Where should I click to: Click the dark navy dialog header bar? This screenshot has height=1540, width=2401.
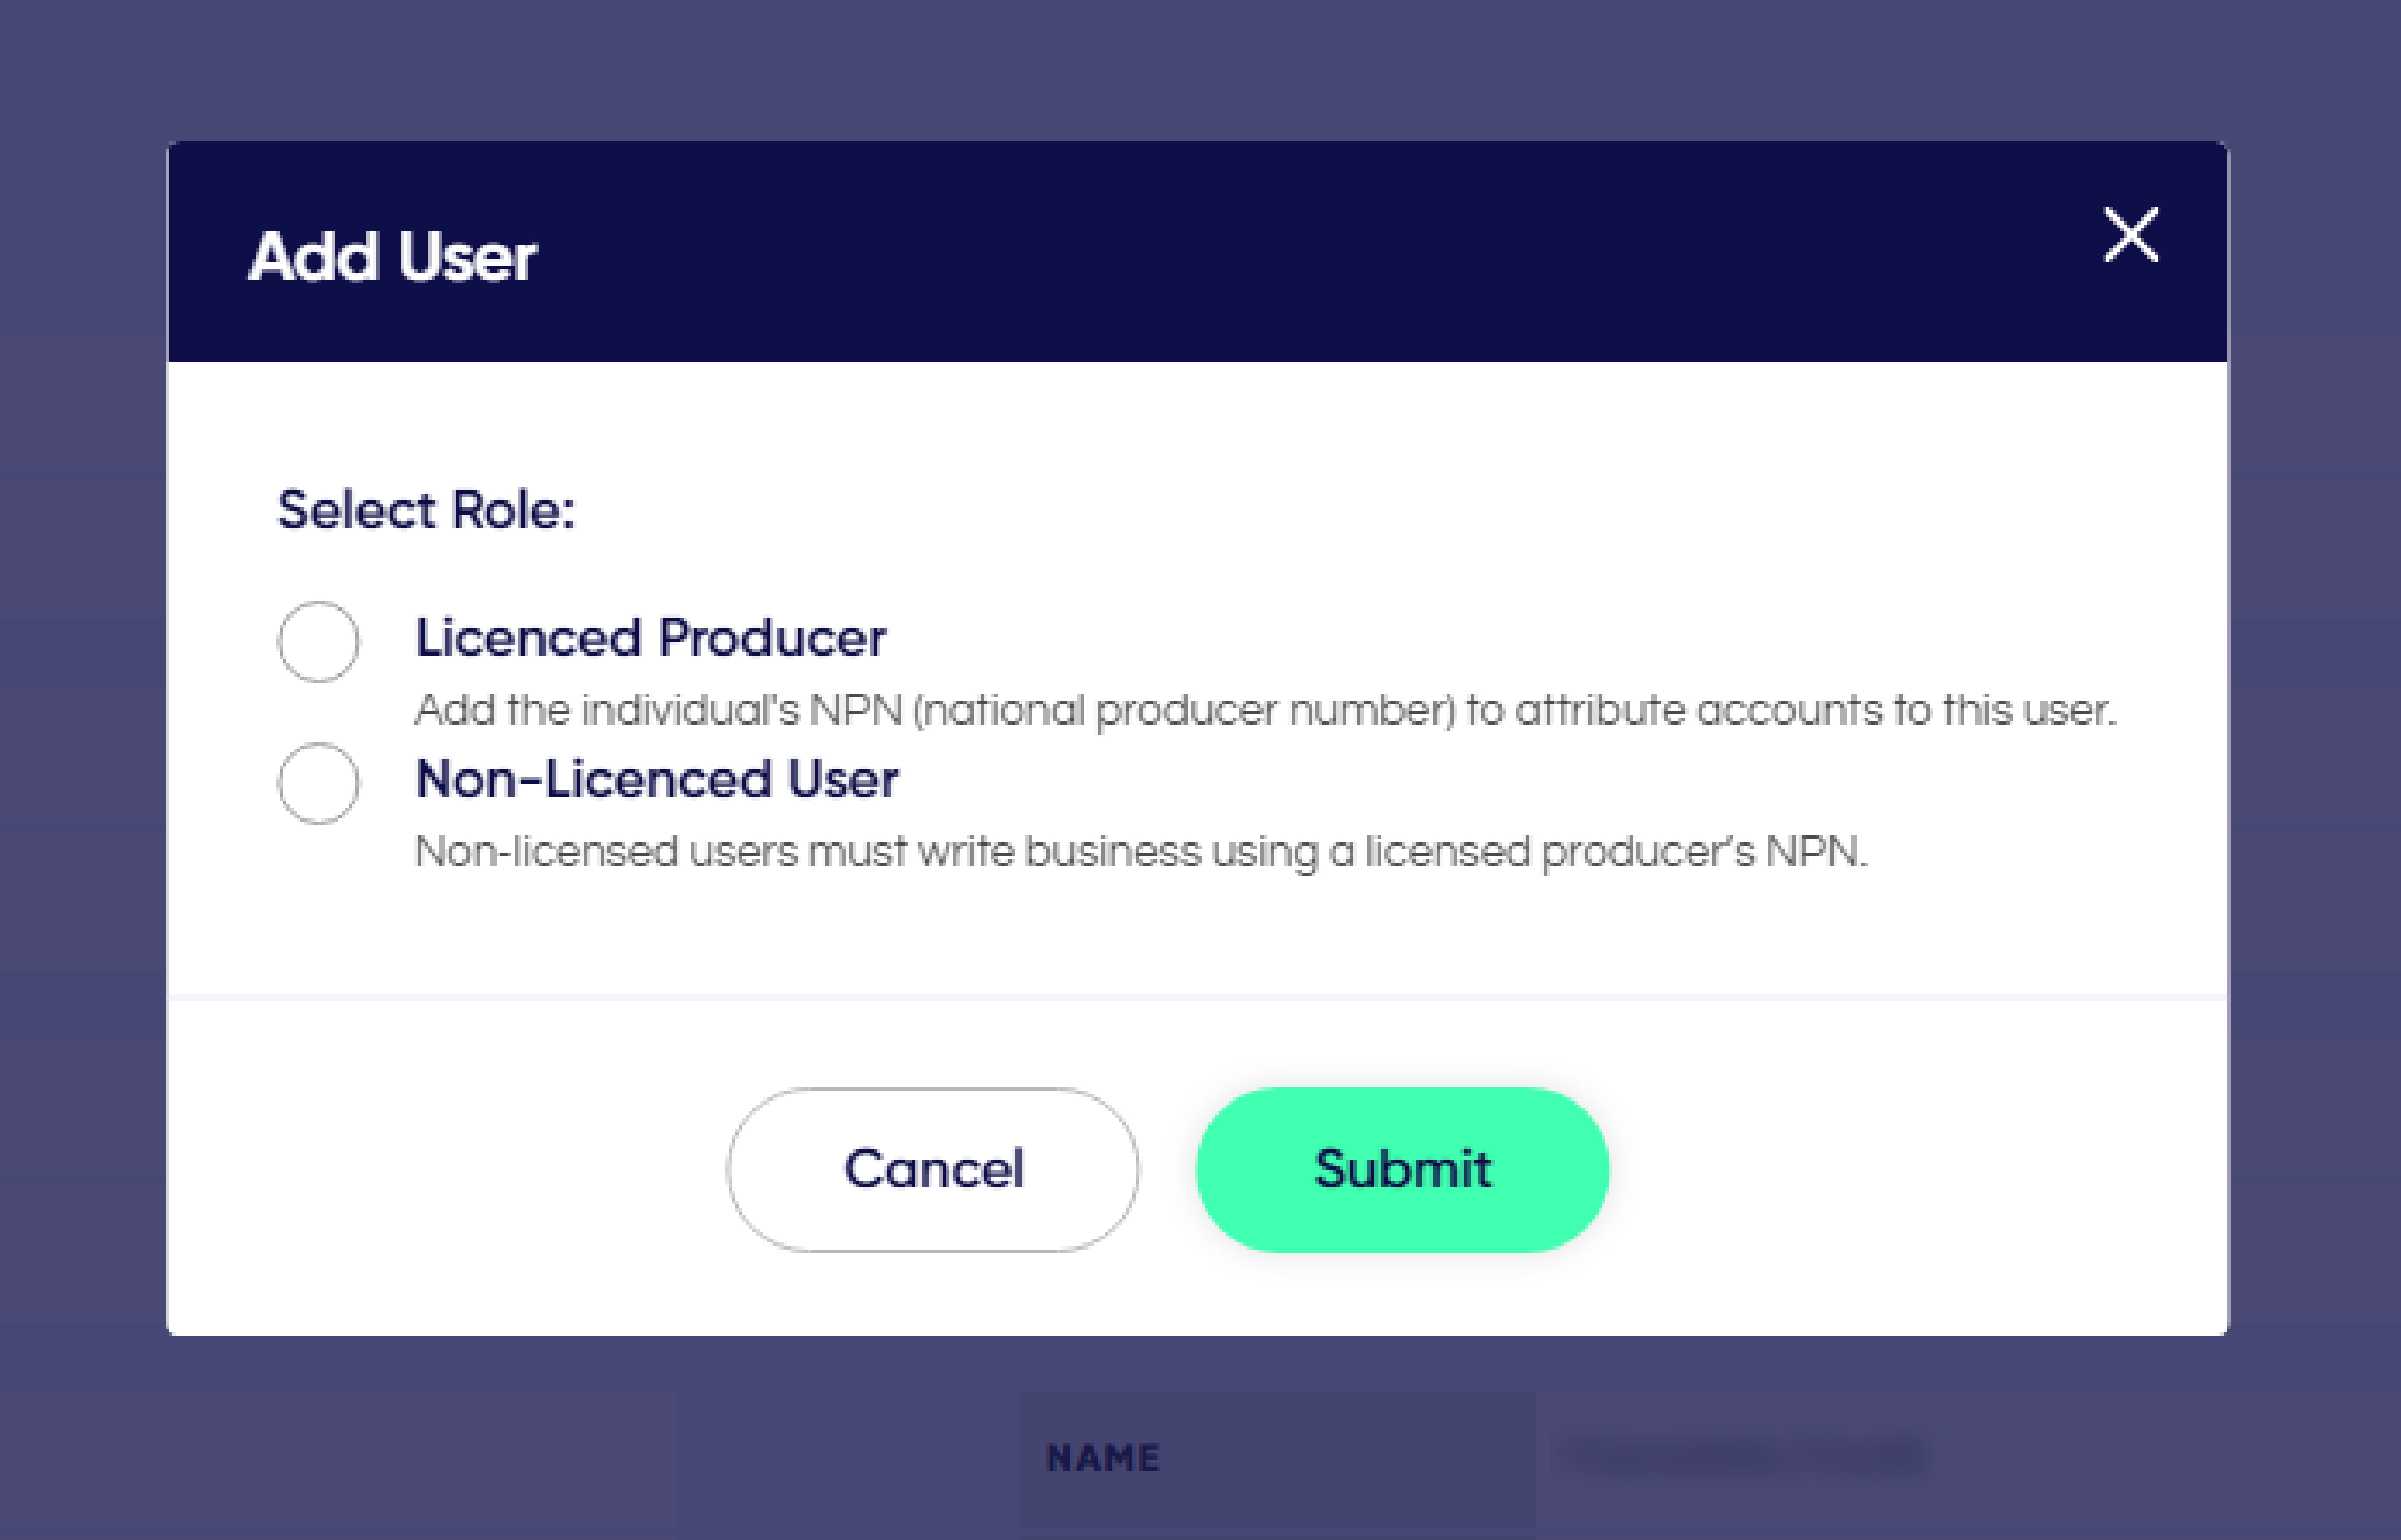[1198, 251]
